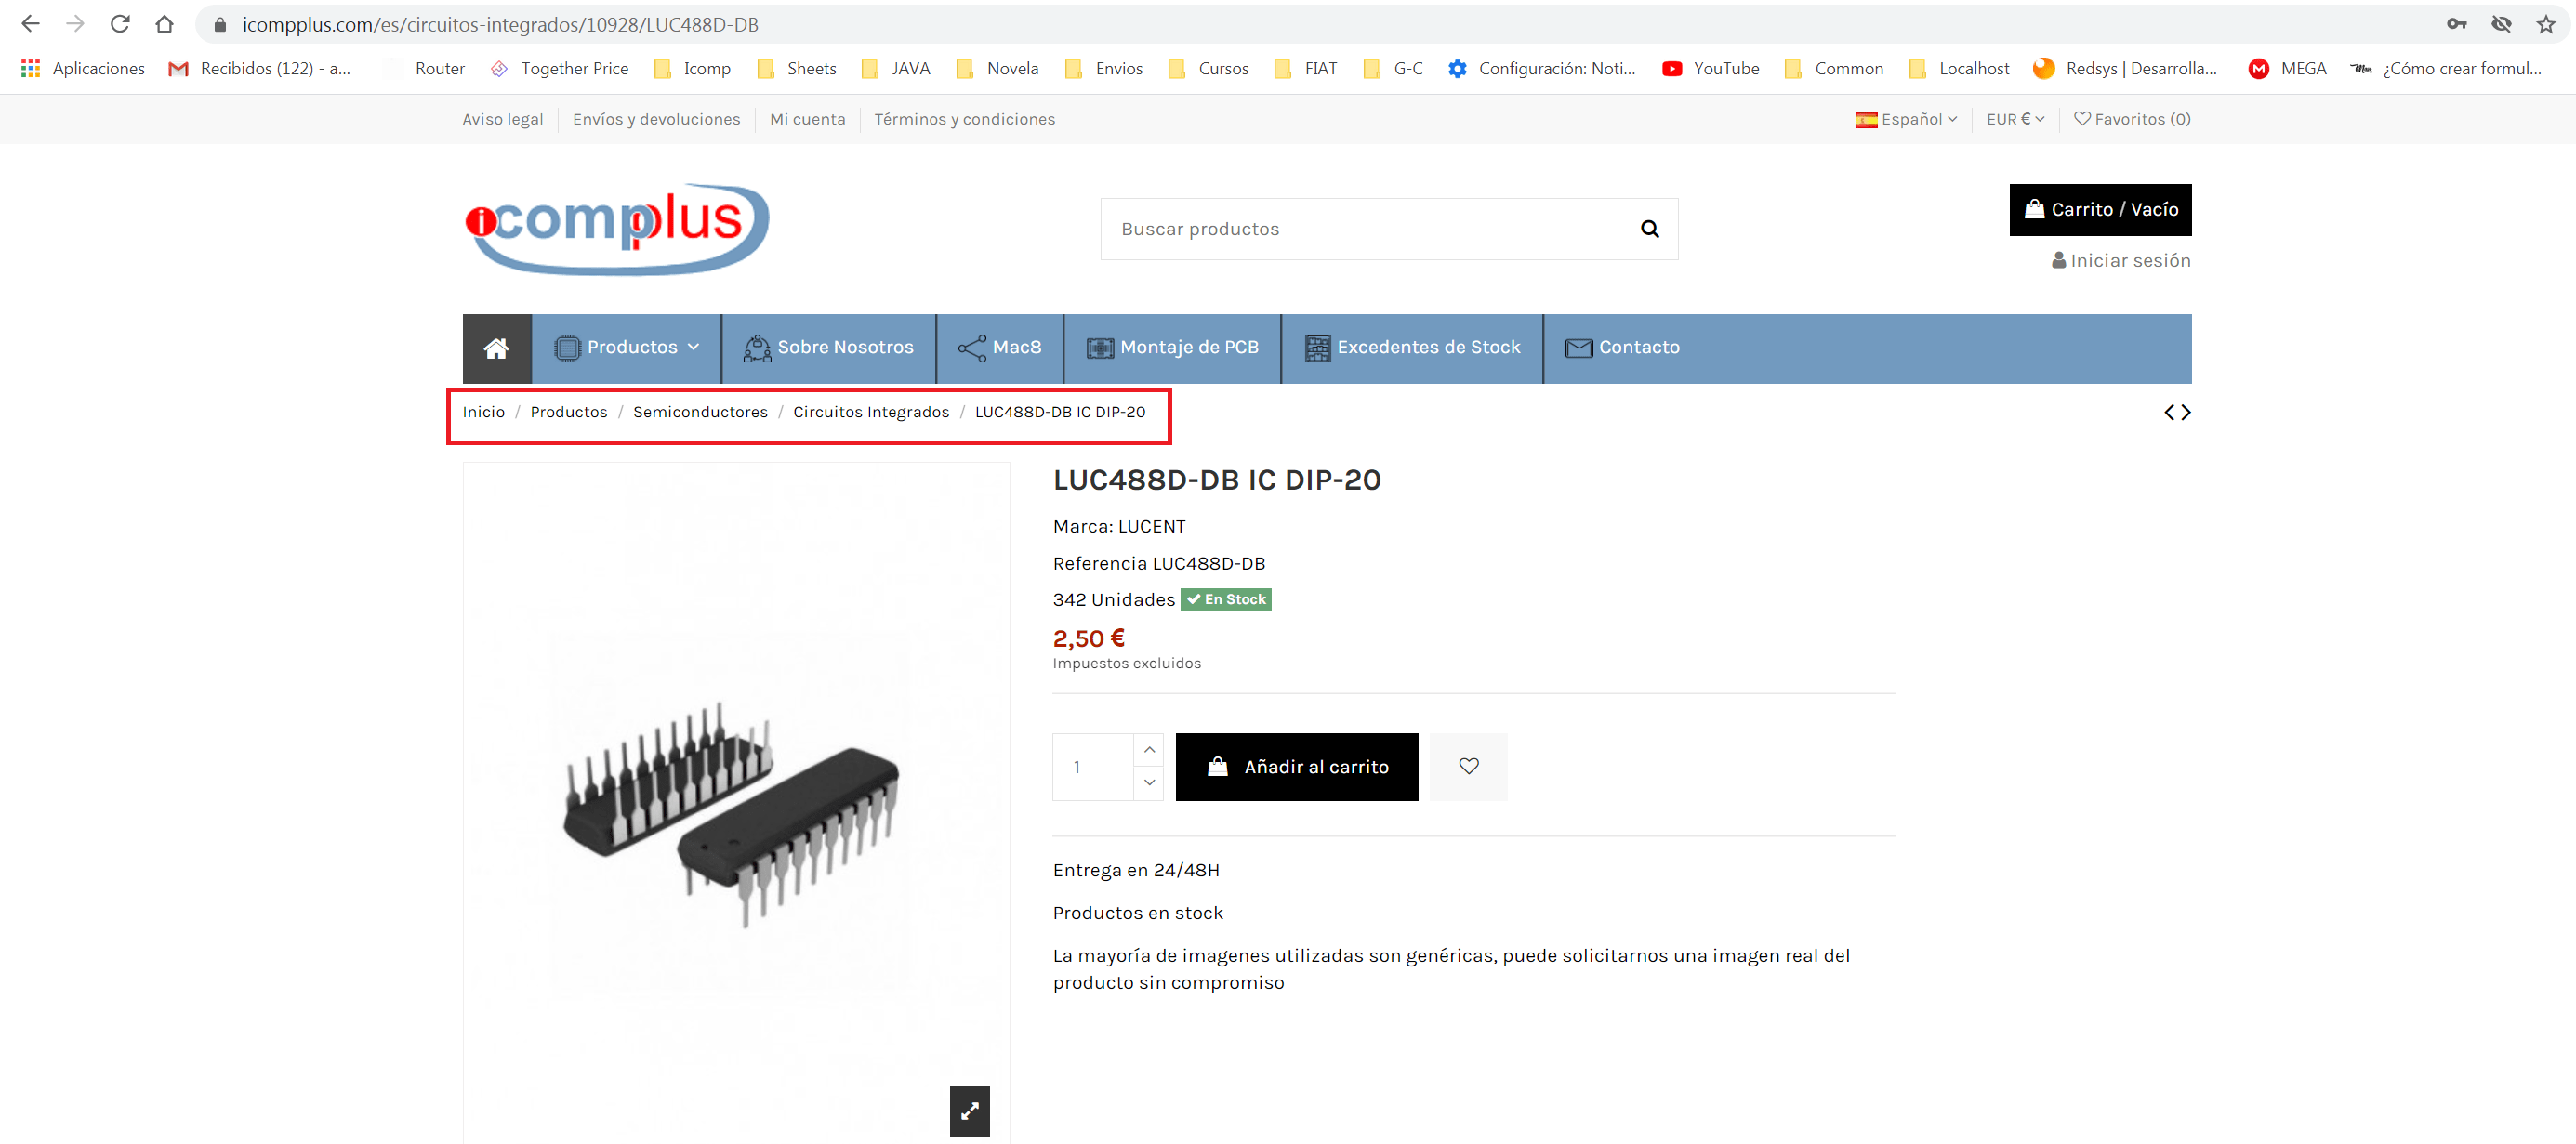Open Montaje de PCB menu item
Viewport: 2576px width, 1144px height.
(1172, 348)
